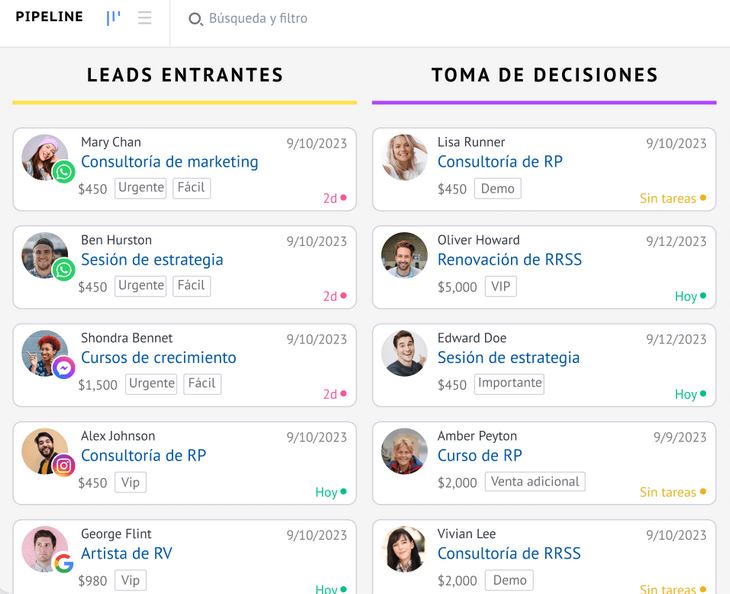Click Edward Doe's profile picture

point(404,353)
